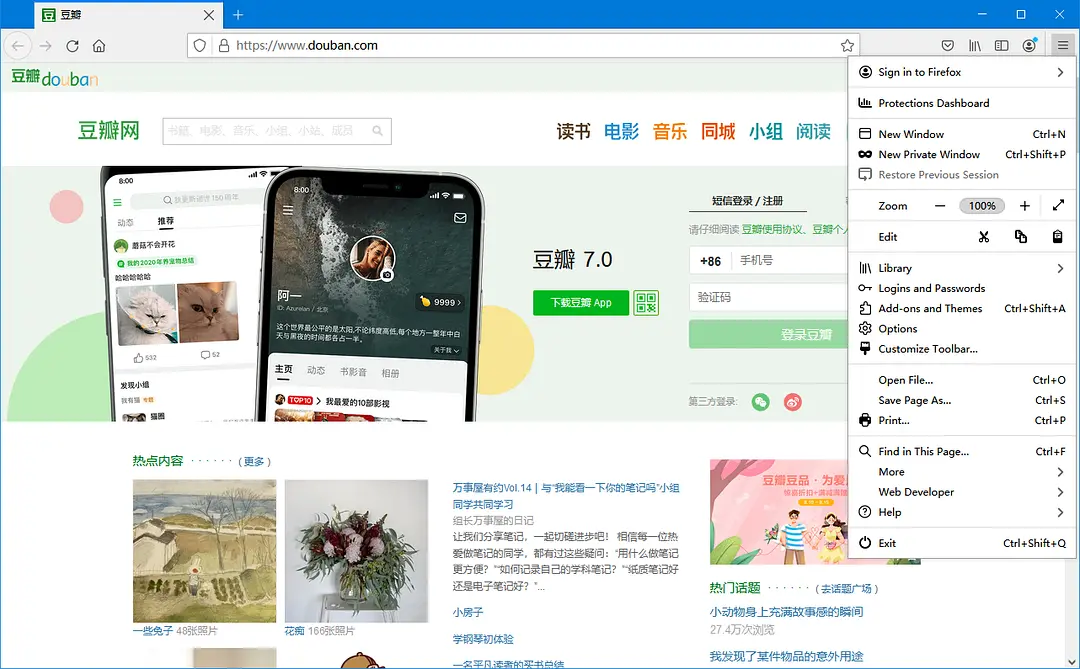Bookmark this page with star icon
Screen dimensions: 1080x669
pyautogui.click(x=847, y=46)
